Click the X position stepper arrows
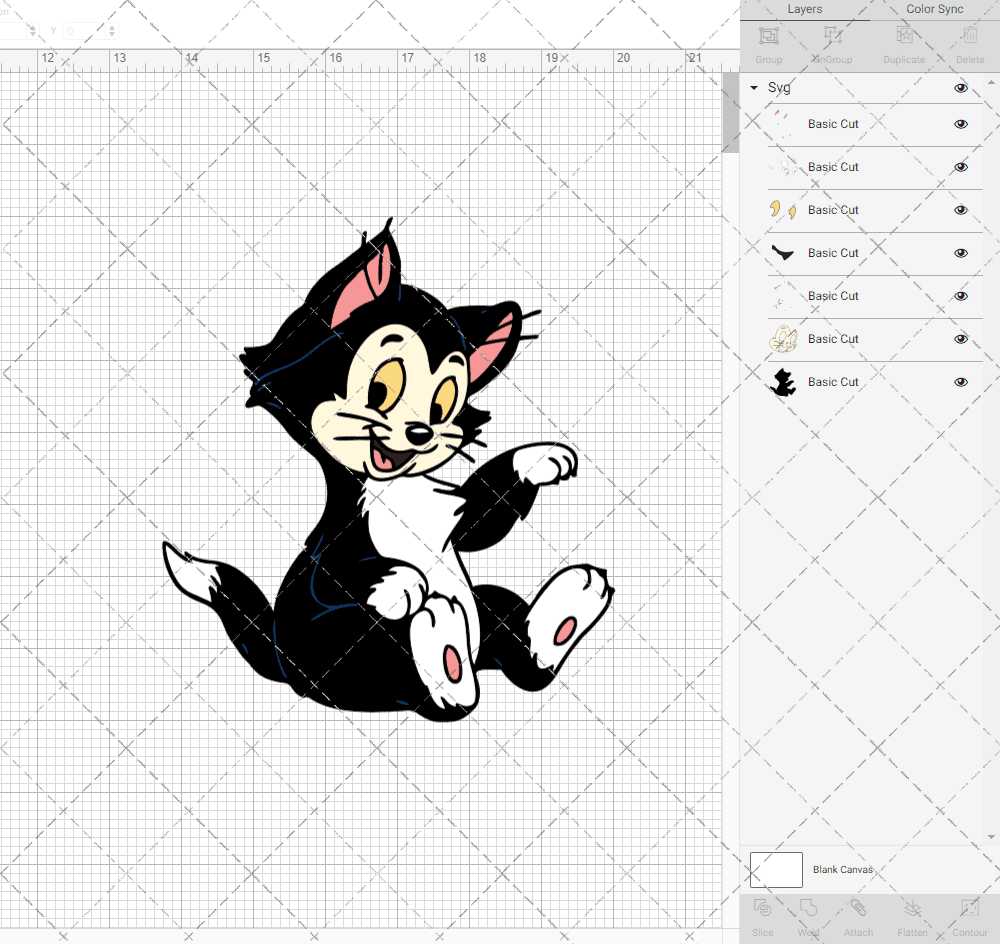The width and height of the screenshot is (1000, 944). (33, 31)
